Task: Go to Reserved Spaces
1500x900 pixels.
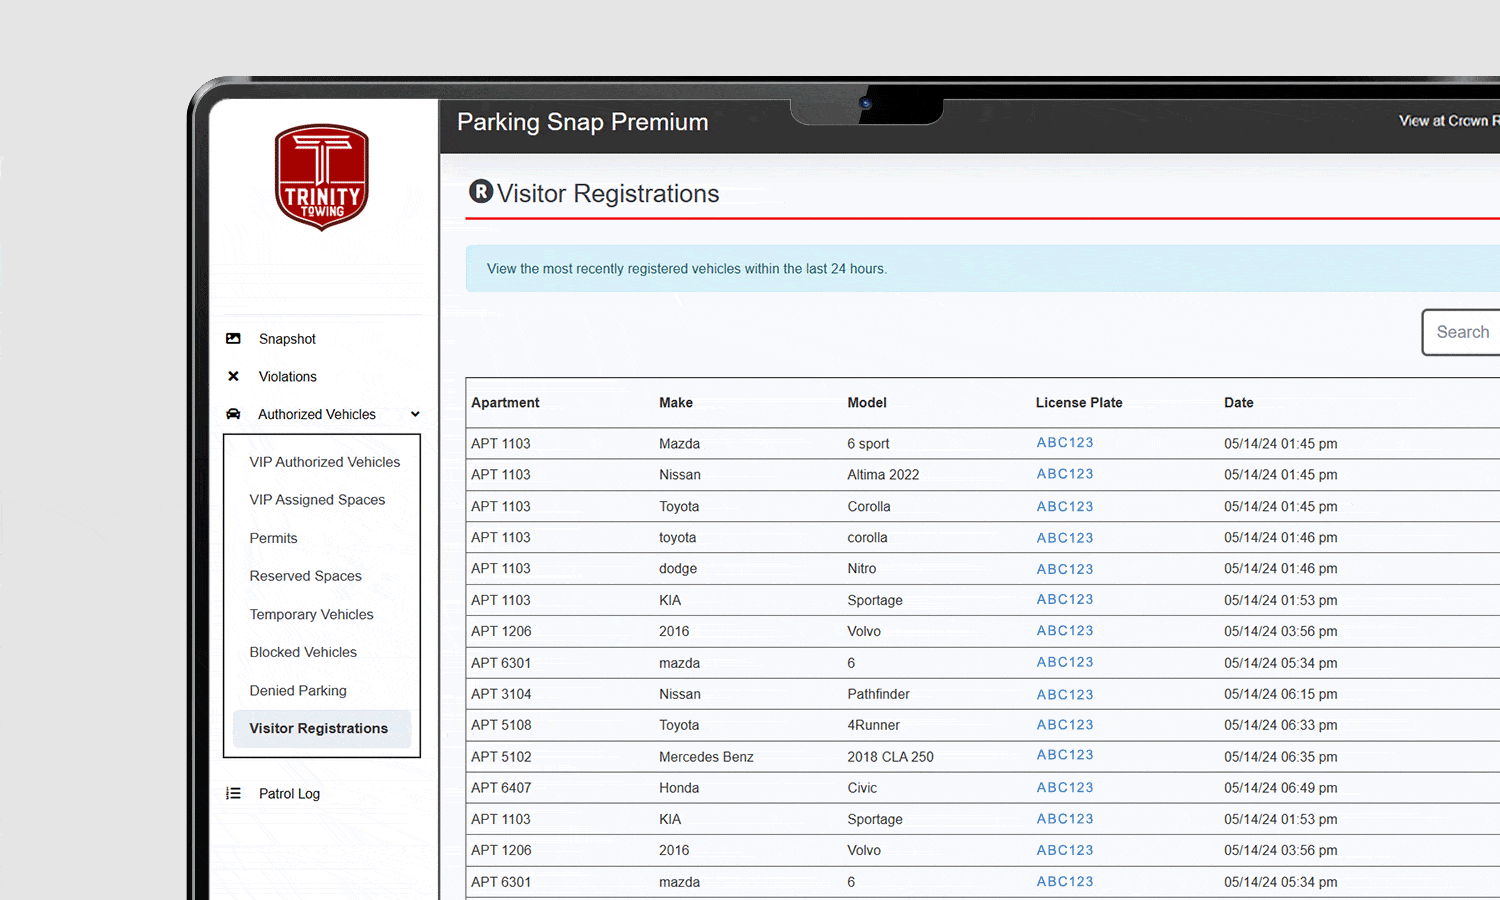Action: pyautogui.click(x=305, y=576)
